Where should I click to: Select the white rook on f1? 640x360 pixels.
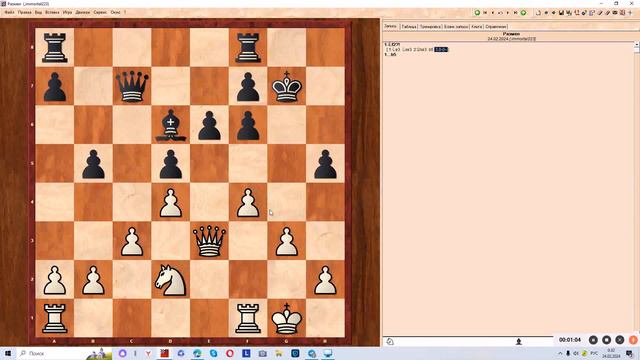pos(248,318)
